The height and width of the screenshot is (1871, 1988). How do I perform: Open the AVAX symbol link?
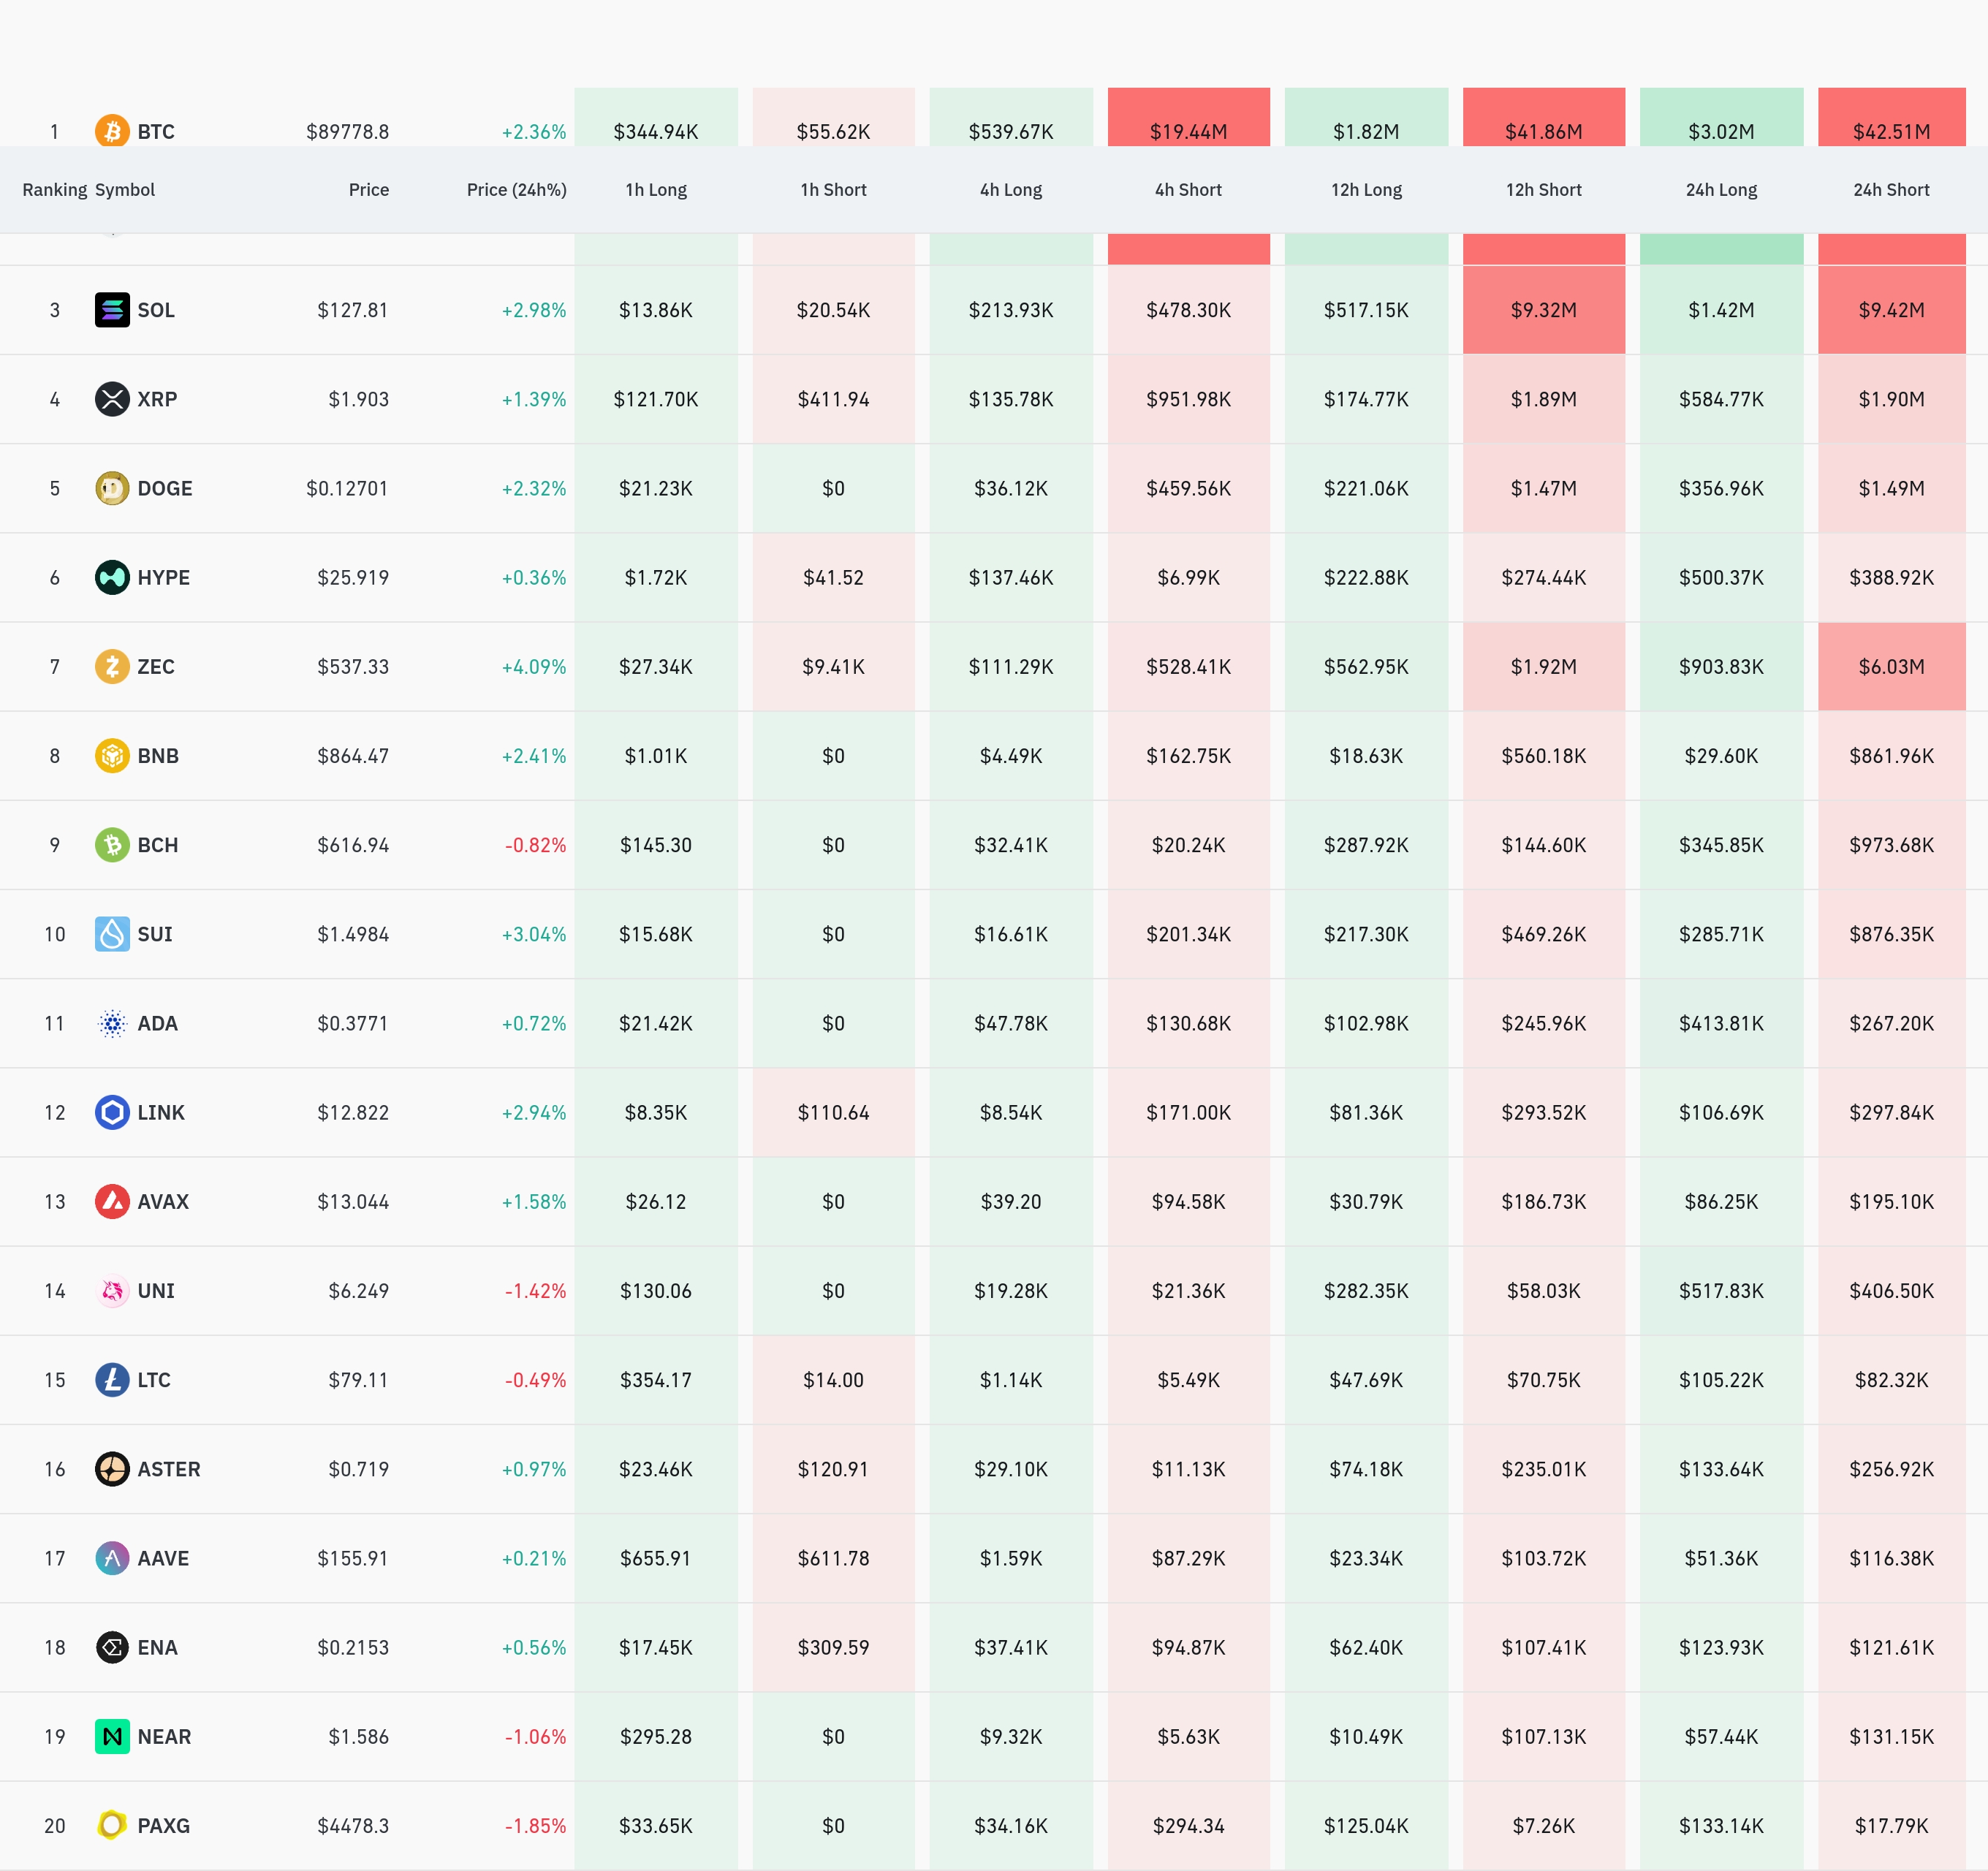163,1202
